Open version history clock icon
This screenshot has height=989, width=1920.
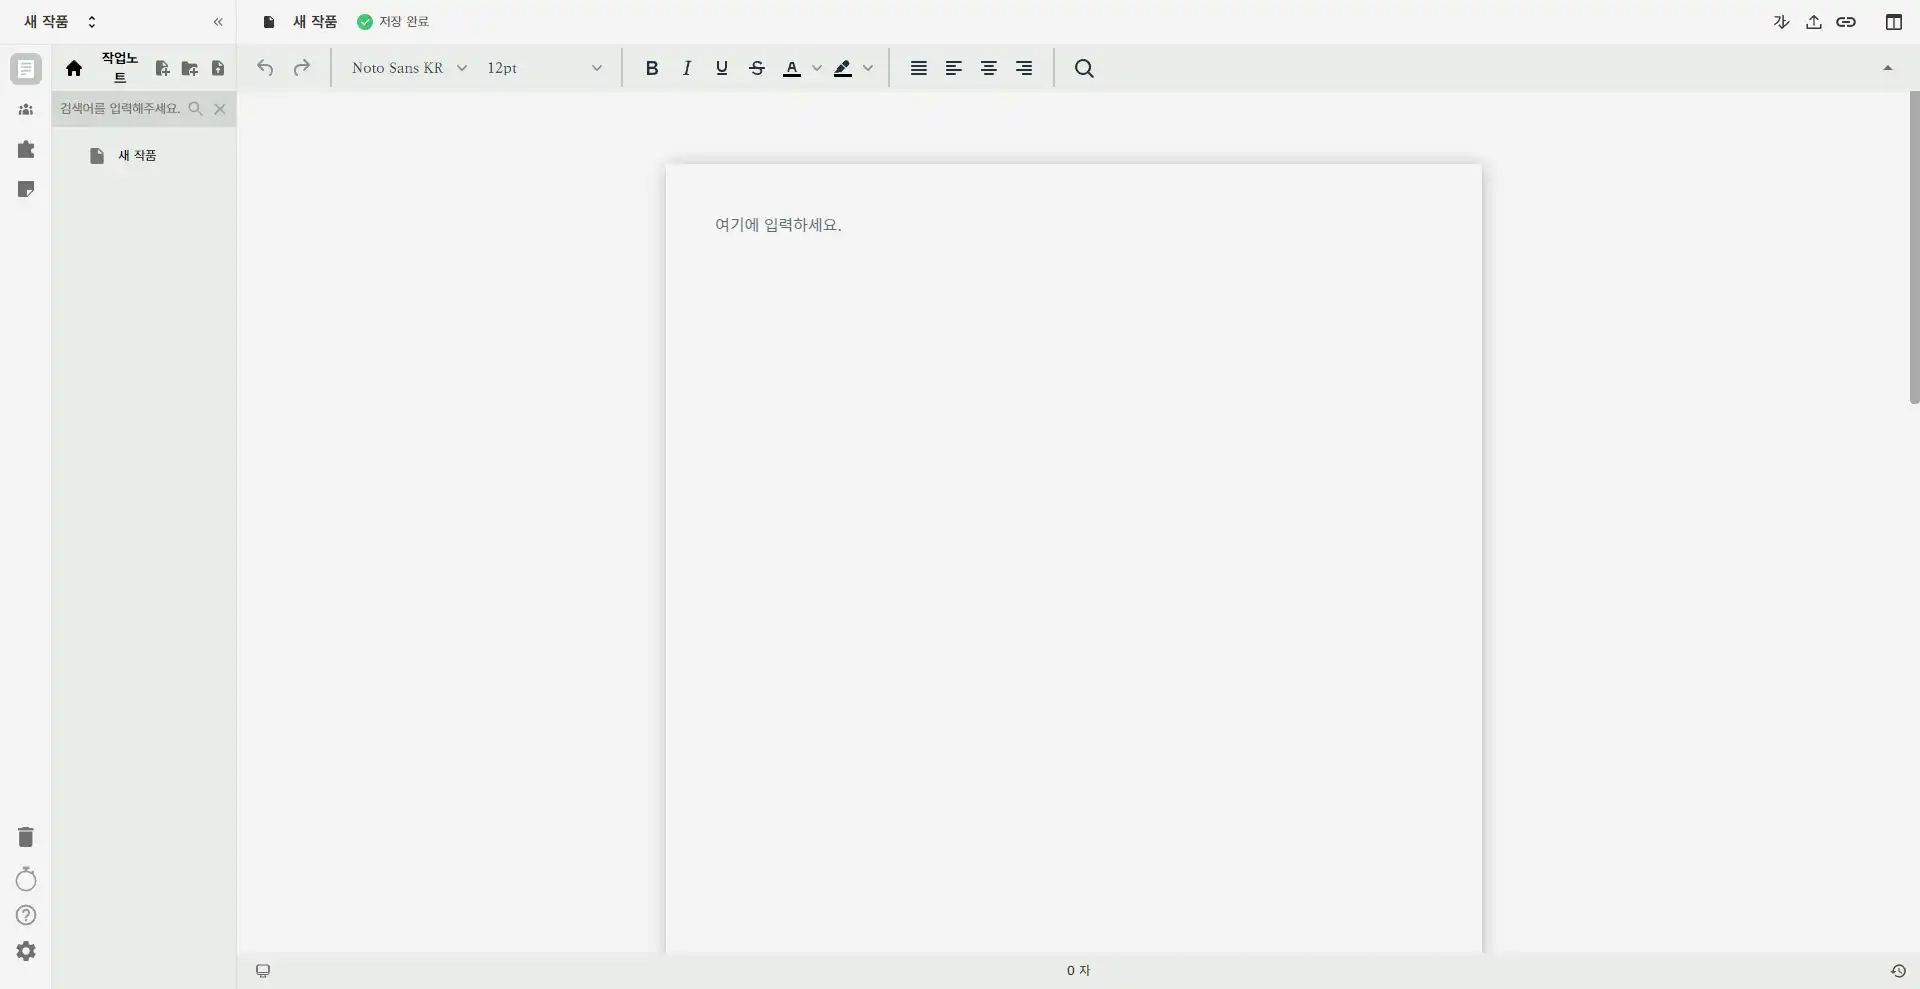pos(1898,971)
